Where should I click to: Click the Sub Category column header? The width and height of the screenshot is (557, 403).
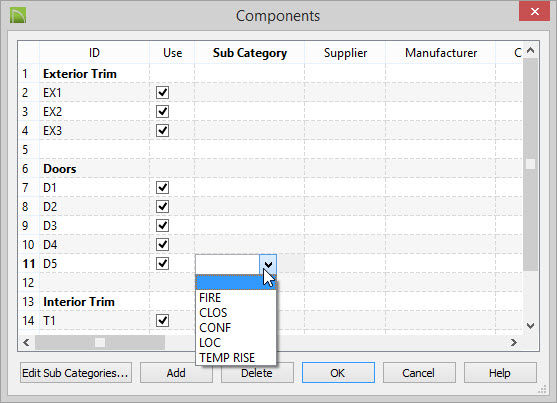click(x=250, y=53)
